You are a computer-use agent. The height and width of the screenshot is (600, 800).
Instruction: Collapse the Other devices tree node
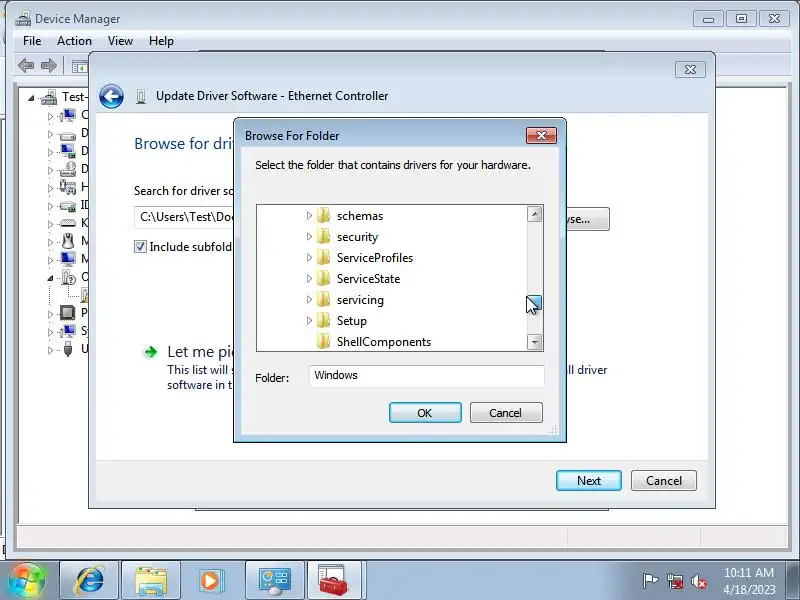(x=50, y=278)
